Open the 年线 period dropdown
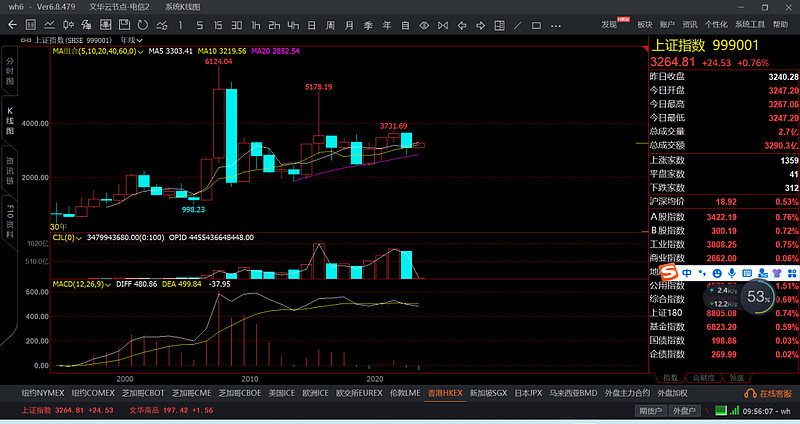The image size is (800, 424). click(x=132, y=40)
